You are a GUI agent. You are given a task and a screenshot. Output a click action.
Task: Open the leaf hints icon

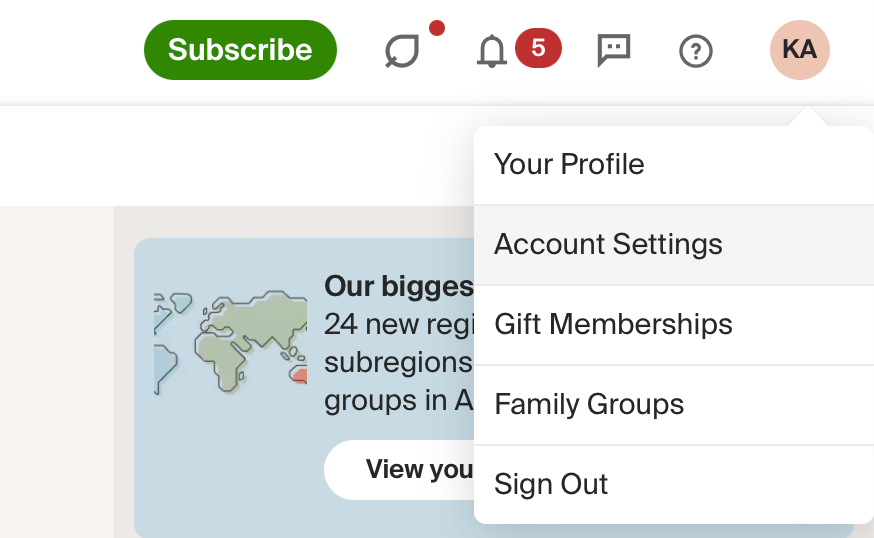click(402, 51)
